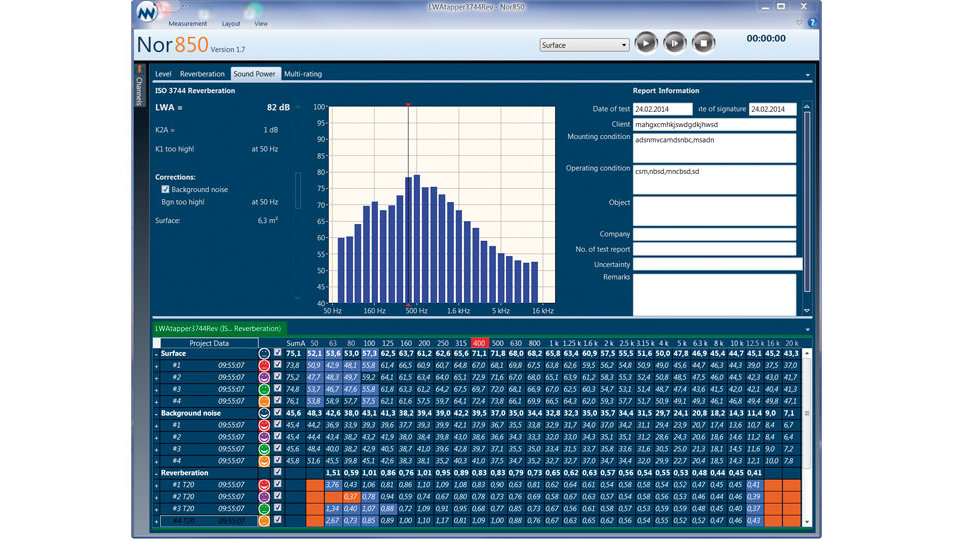Viewport: 960px width, 540px height.
Task: Uncheck the Surface group row checkbox
Action: [x=278, y=353]
